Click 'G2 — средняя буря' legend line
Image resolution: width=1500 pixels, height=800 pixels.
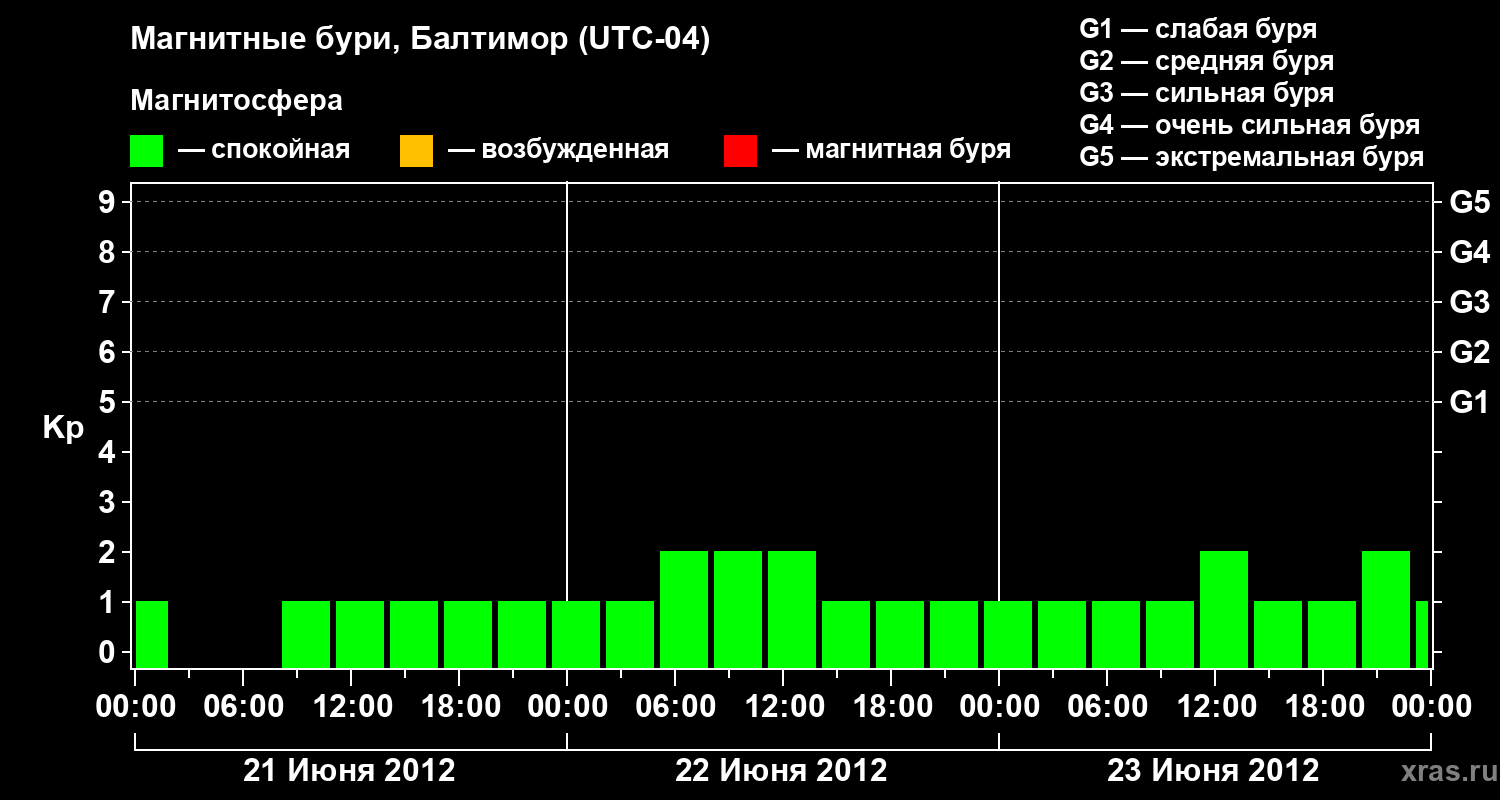pyautogui.click(x=1207, y=61)
